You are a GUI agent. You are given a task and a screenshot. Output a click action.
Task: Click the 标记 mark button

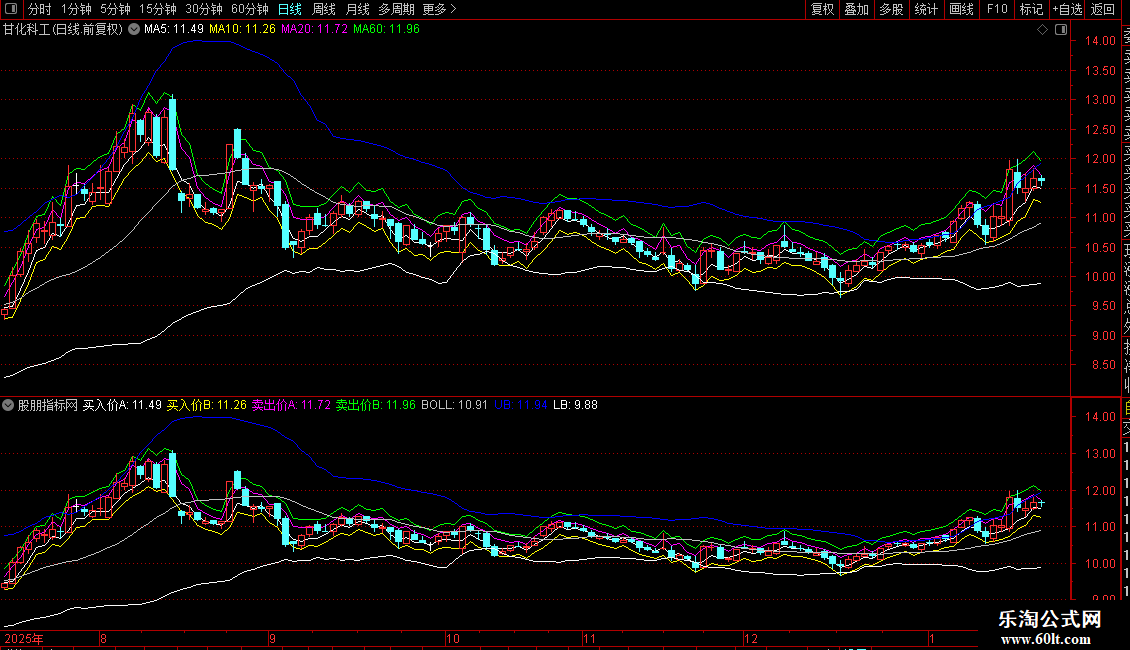click(x=1031, y=9)
